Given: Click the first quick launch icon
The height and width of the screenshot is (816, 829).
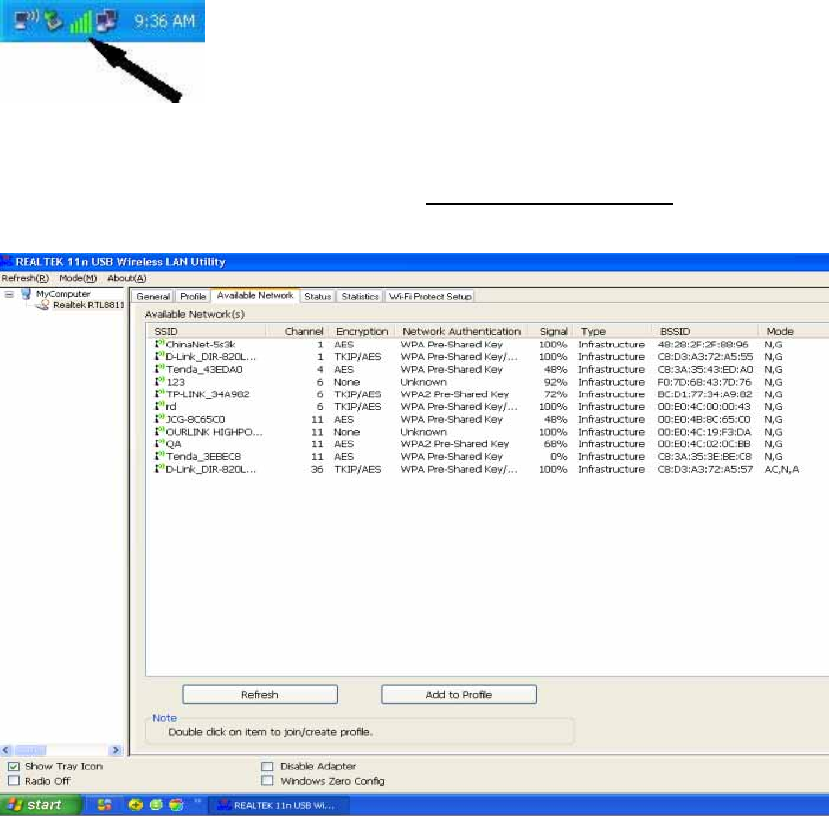Looking at the screenshot, I should coord(105,804).
